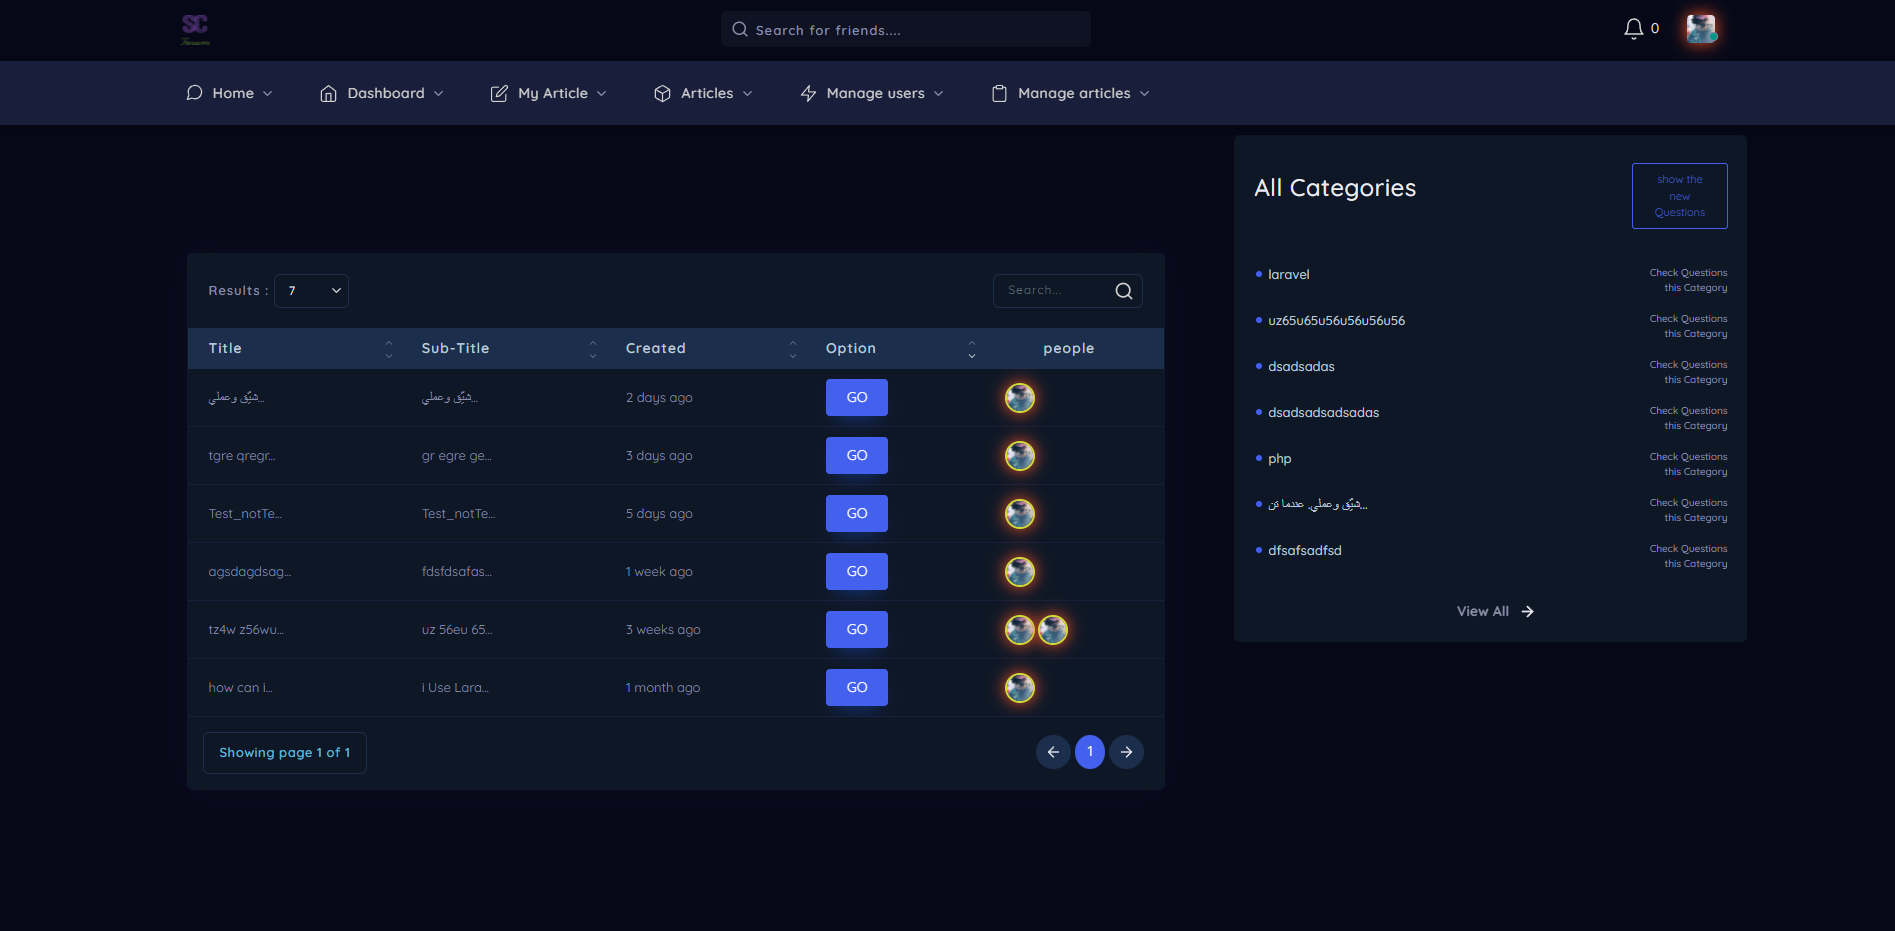Click avatar in the Test_notTe row
The width and height of the screenshot is (1895, 931).
pyautogui.click(x=1020, y=514)
